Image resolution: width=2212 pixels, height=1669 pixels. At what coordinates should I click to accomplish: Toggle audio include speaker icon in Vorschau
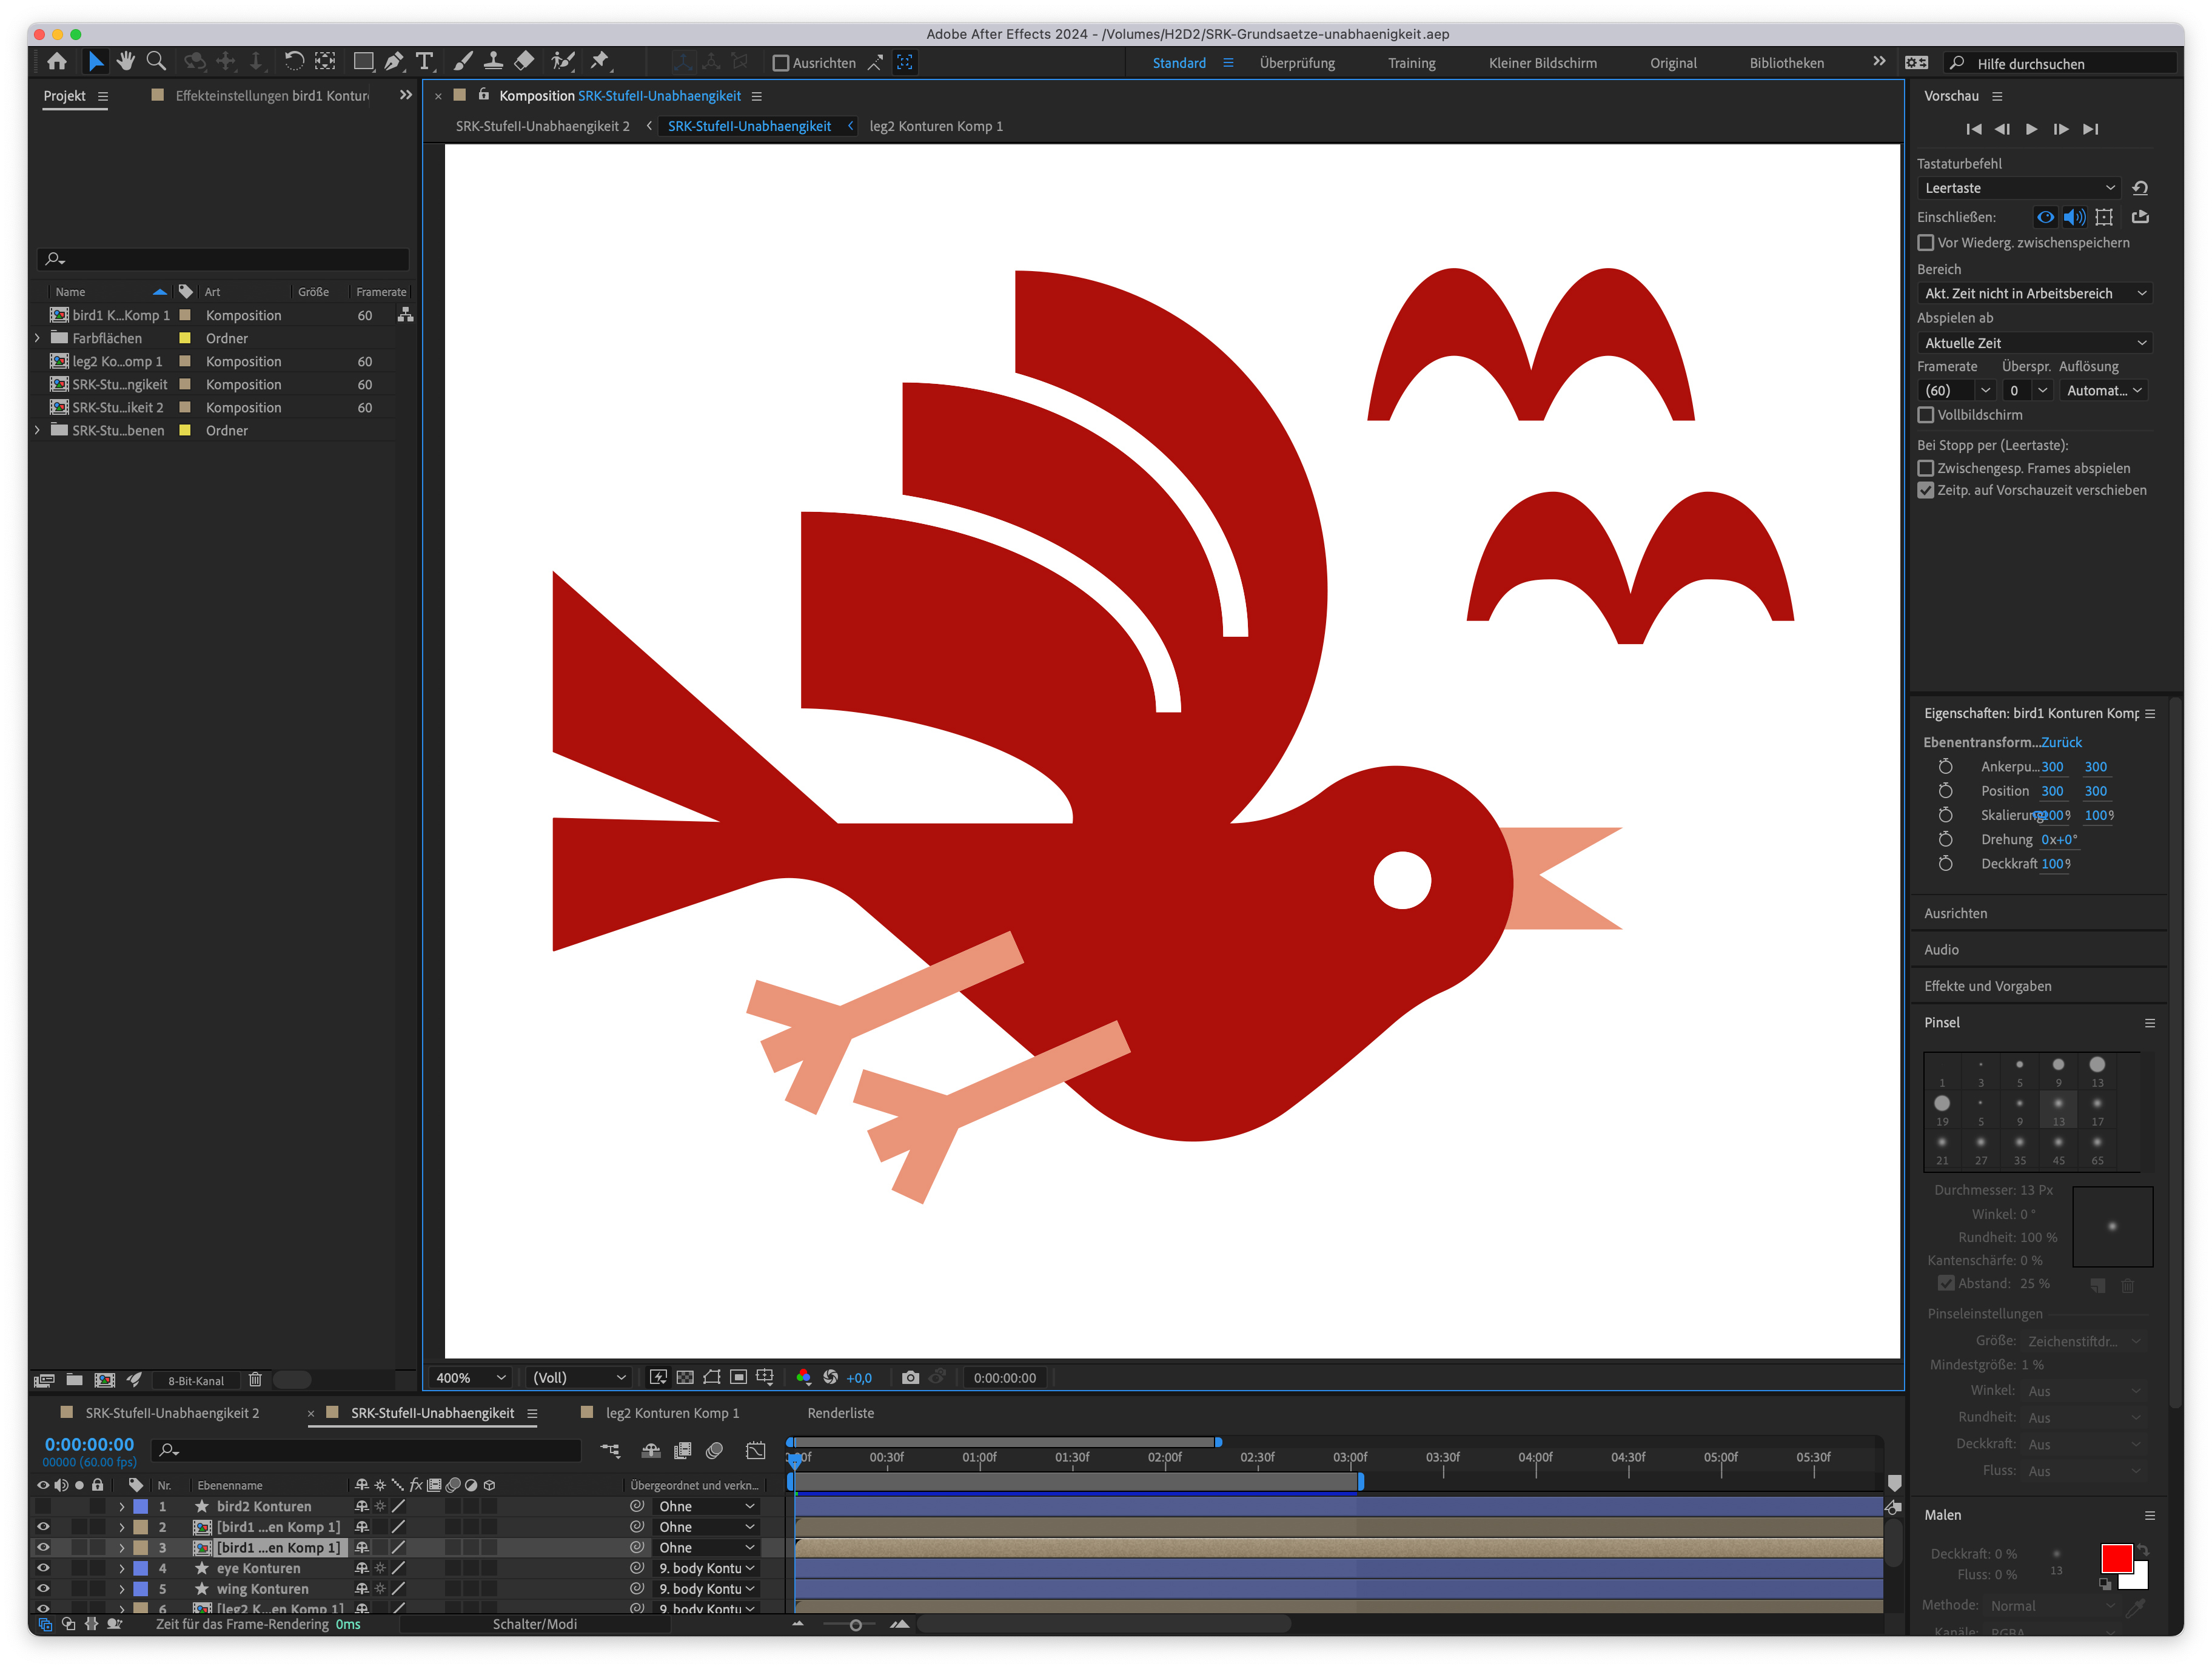tap(2074, 217)
